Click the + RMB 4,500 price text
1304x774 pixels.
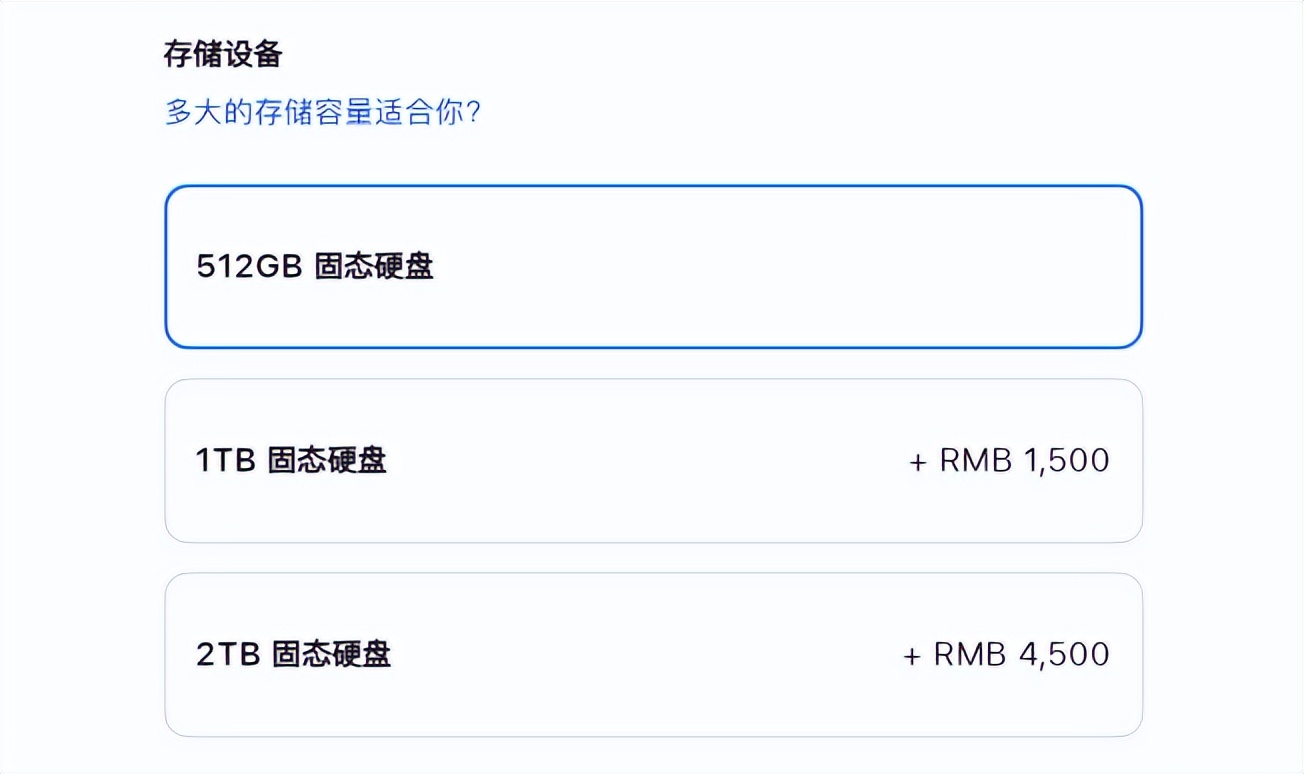(x=1006, y=655)
